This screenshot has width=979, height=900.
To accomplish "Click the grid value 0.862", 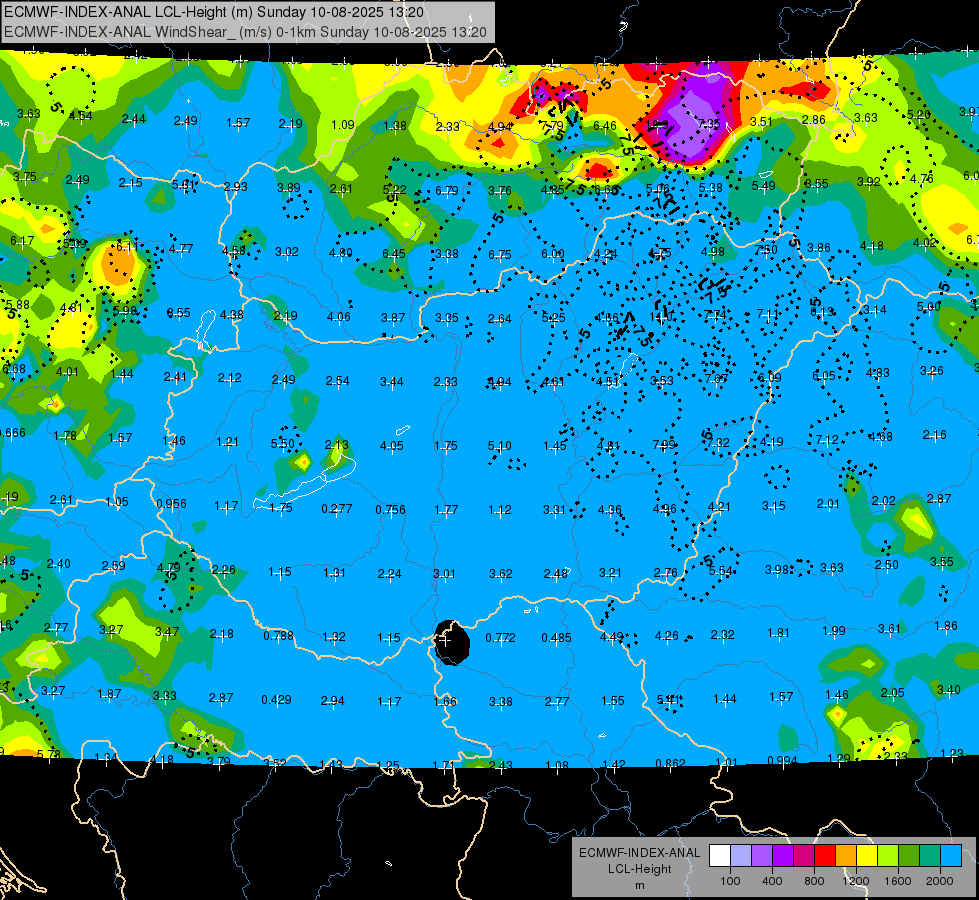I will [671, 763].
